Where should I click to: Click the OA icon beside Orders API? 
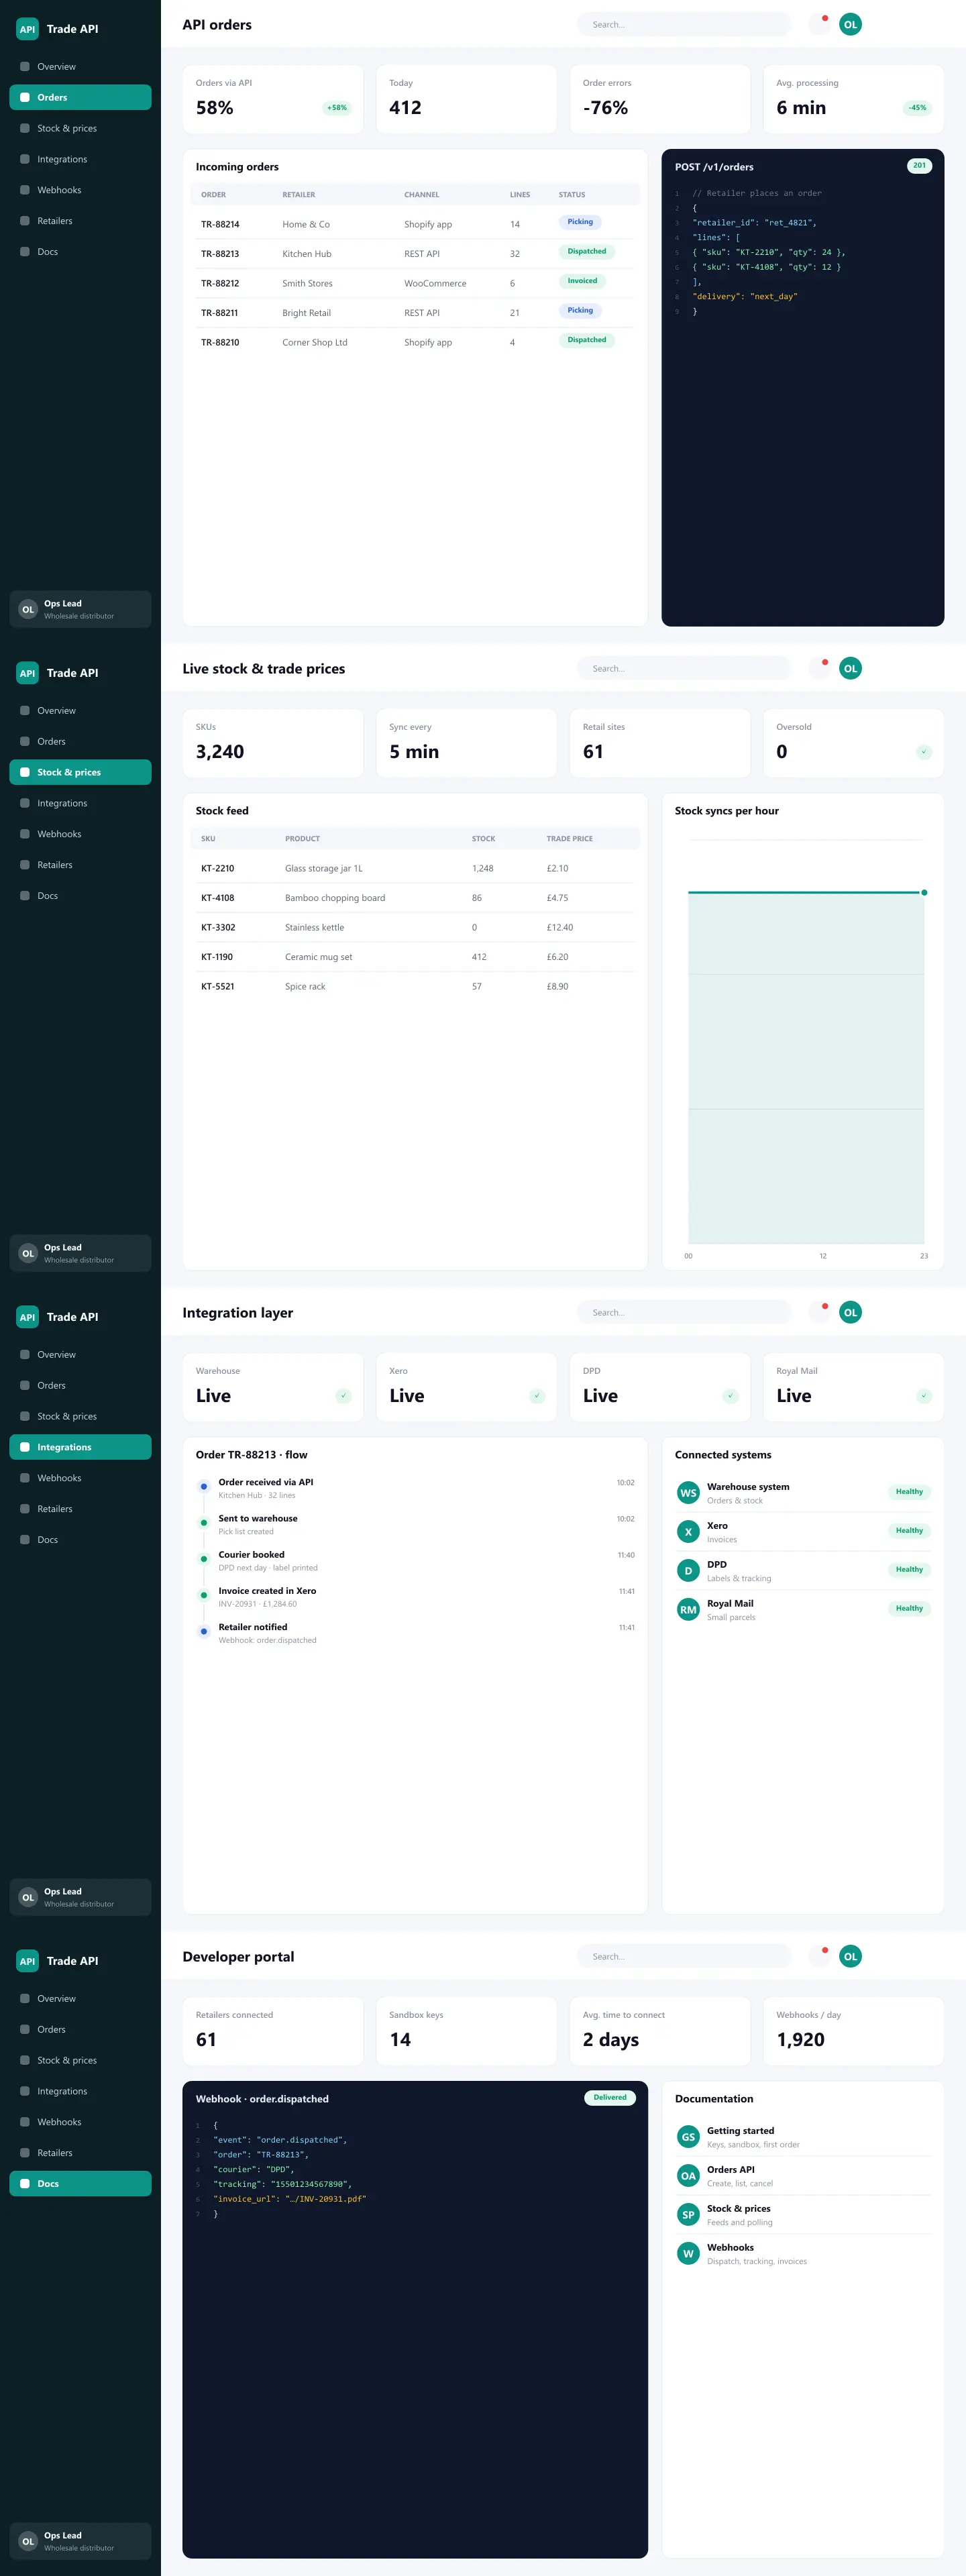(x=688, y=2176)
